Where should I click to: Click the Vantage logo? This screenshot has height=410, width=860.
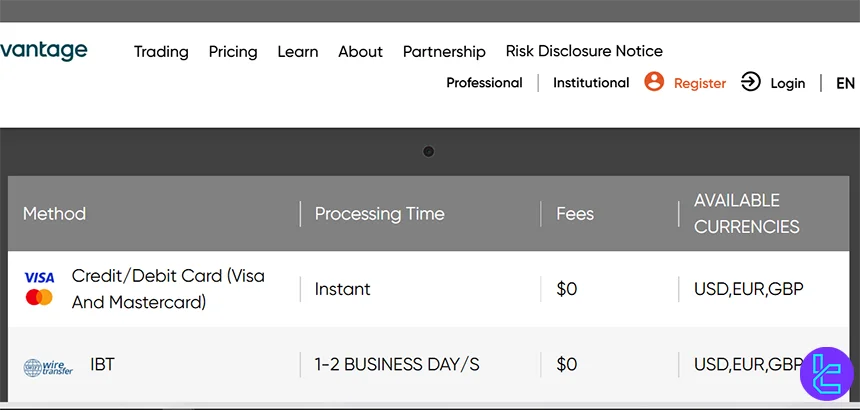point(43,50)
